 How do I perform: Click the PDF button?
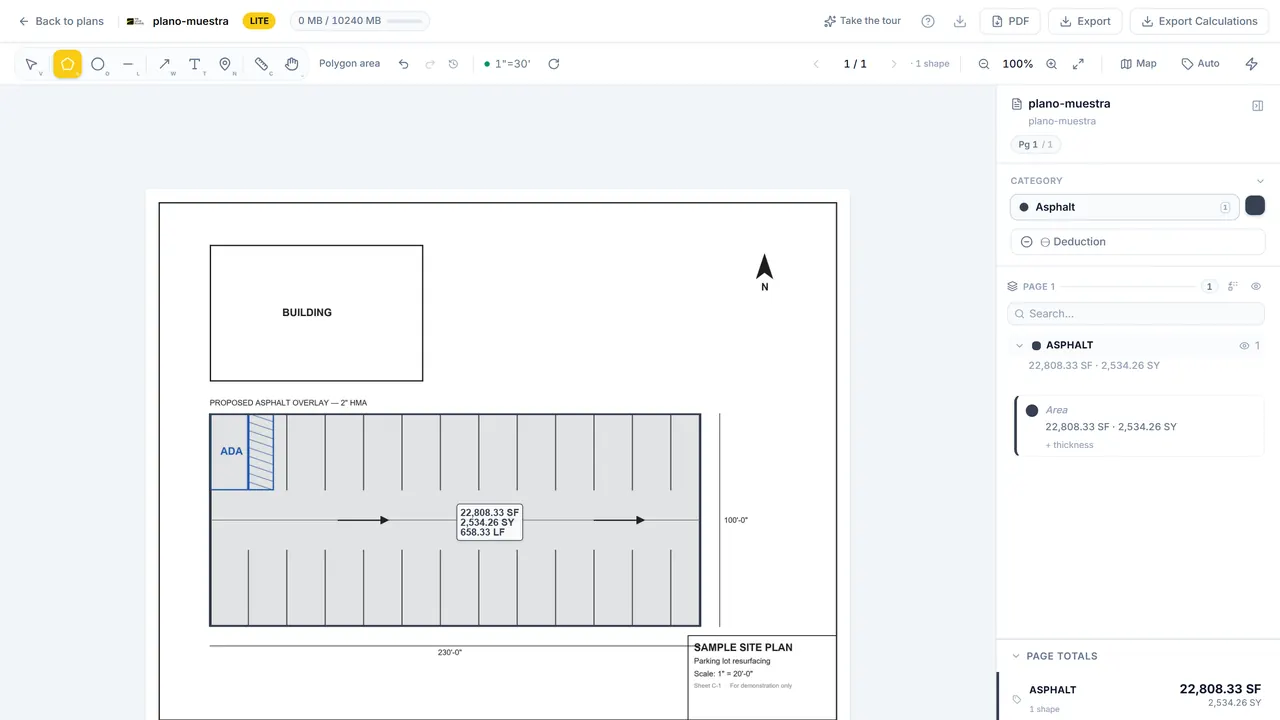1010,21
